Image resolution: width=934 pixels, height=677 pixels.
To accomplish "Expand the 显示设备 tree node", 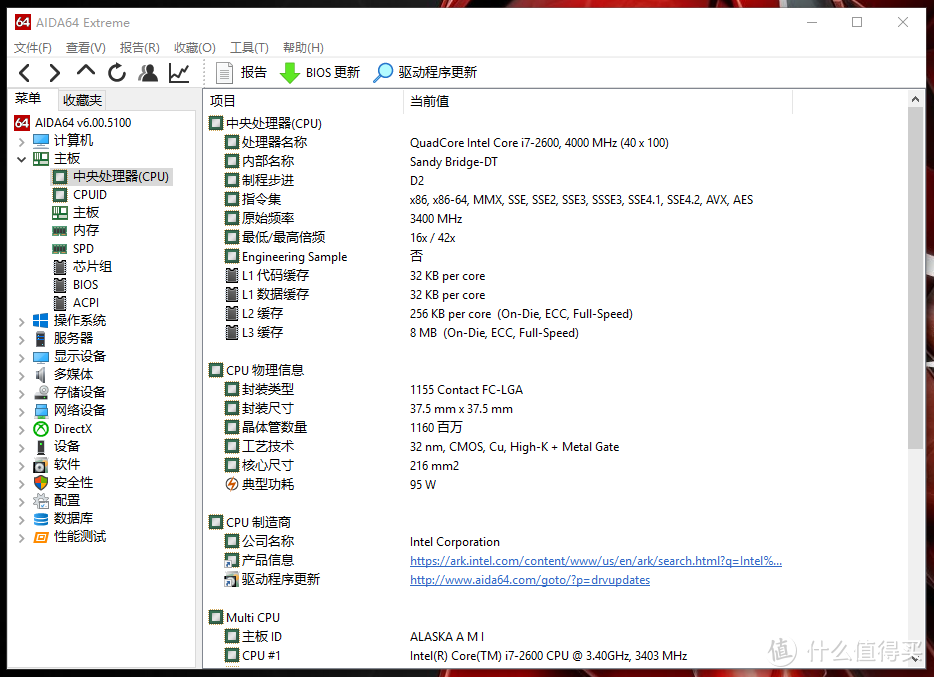I will click(21, 357).
